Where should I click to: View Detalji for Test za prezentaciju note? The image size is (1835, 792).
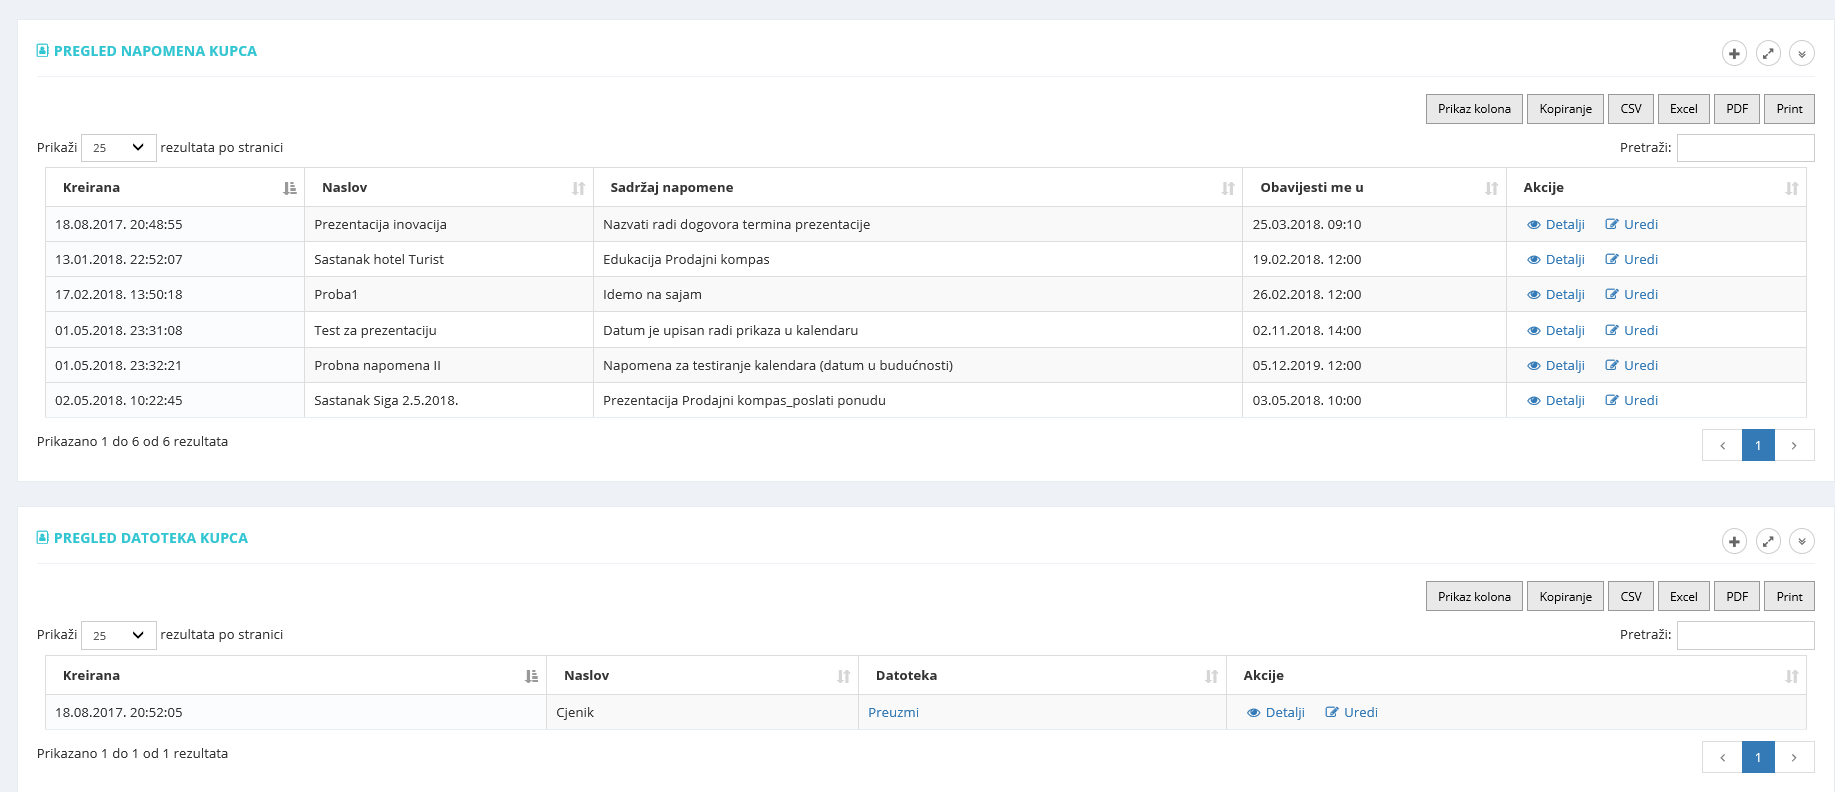[1556, 331]
